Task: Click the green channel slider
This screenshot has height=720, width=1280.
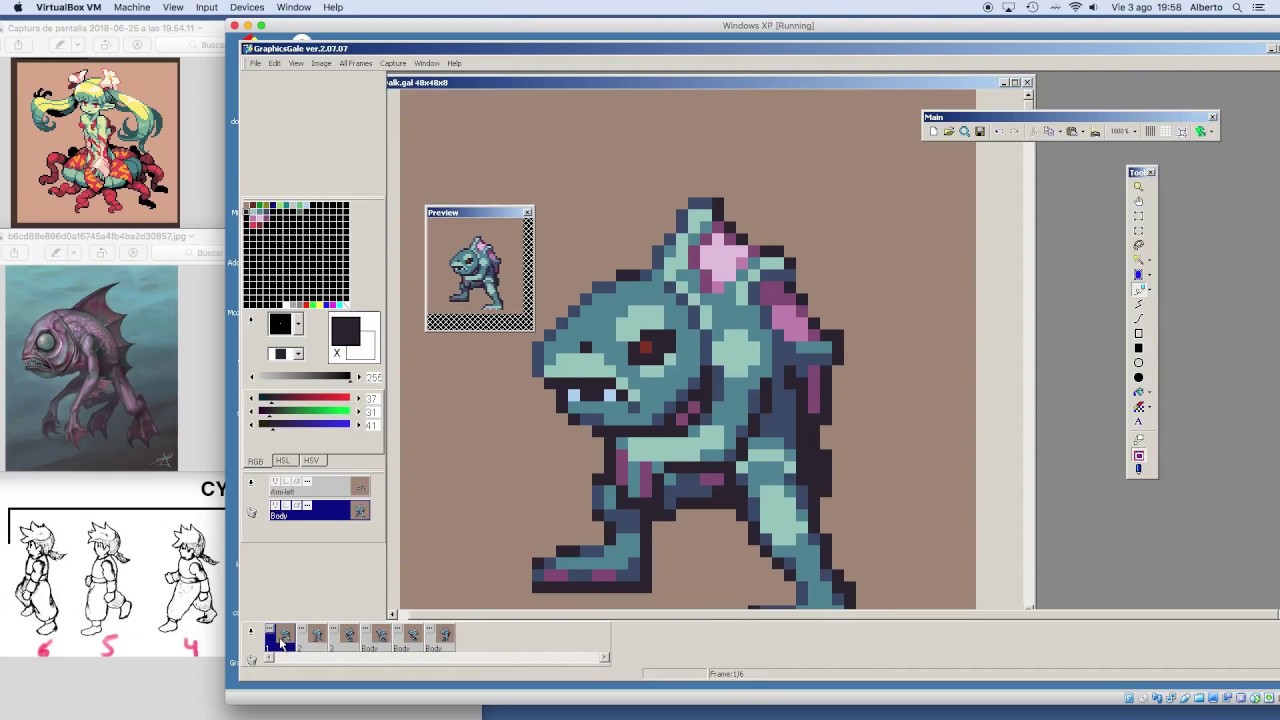Action: point(304,410)
